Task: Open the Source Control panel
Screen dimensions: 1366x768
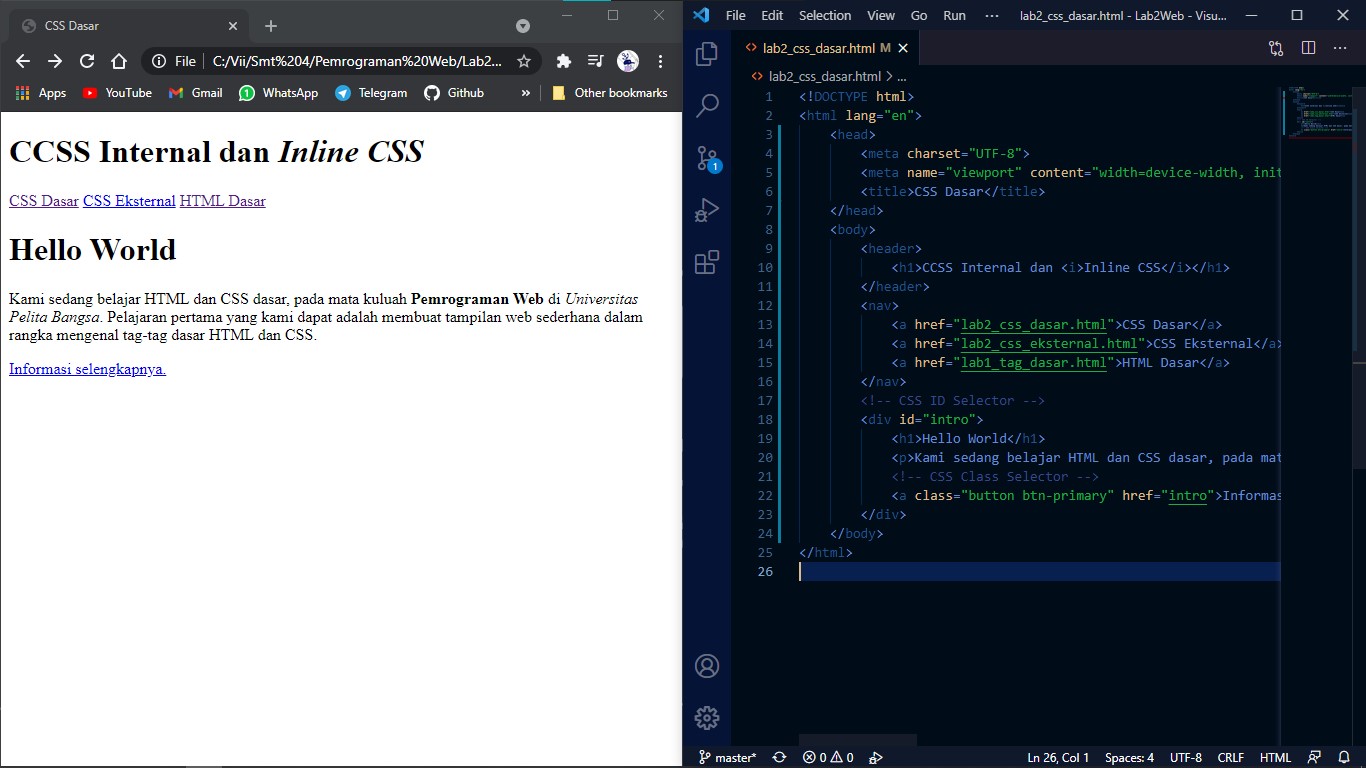Action: tap(707, 157)
